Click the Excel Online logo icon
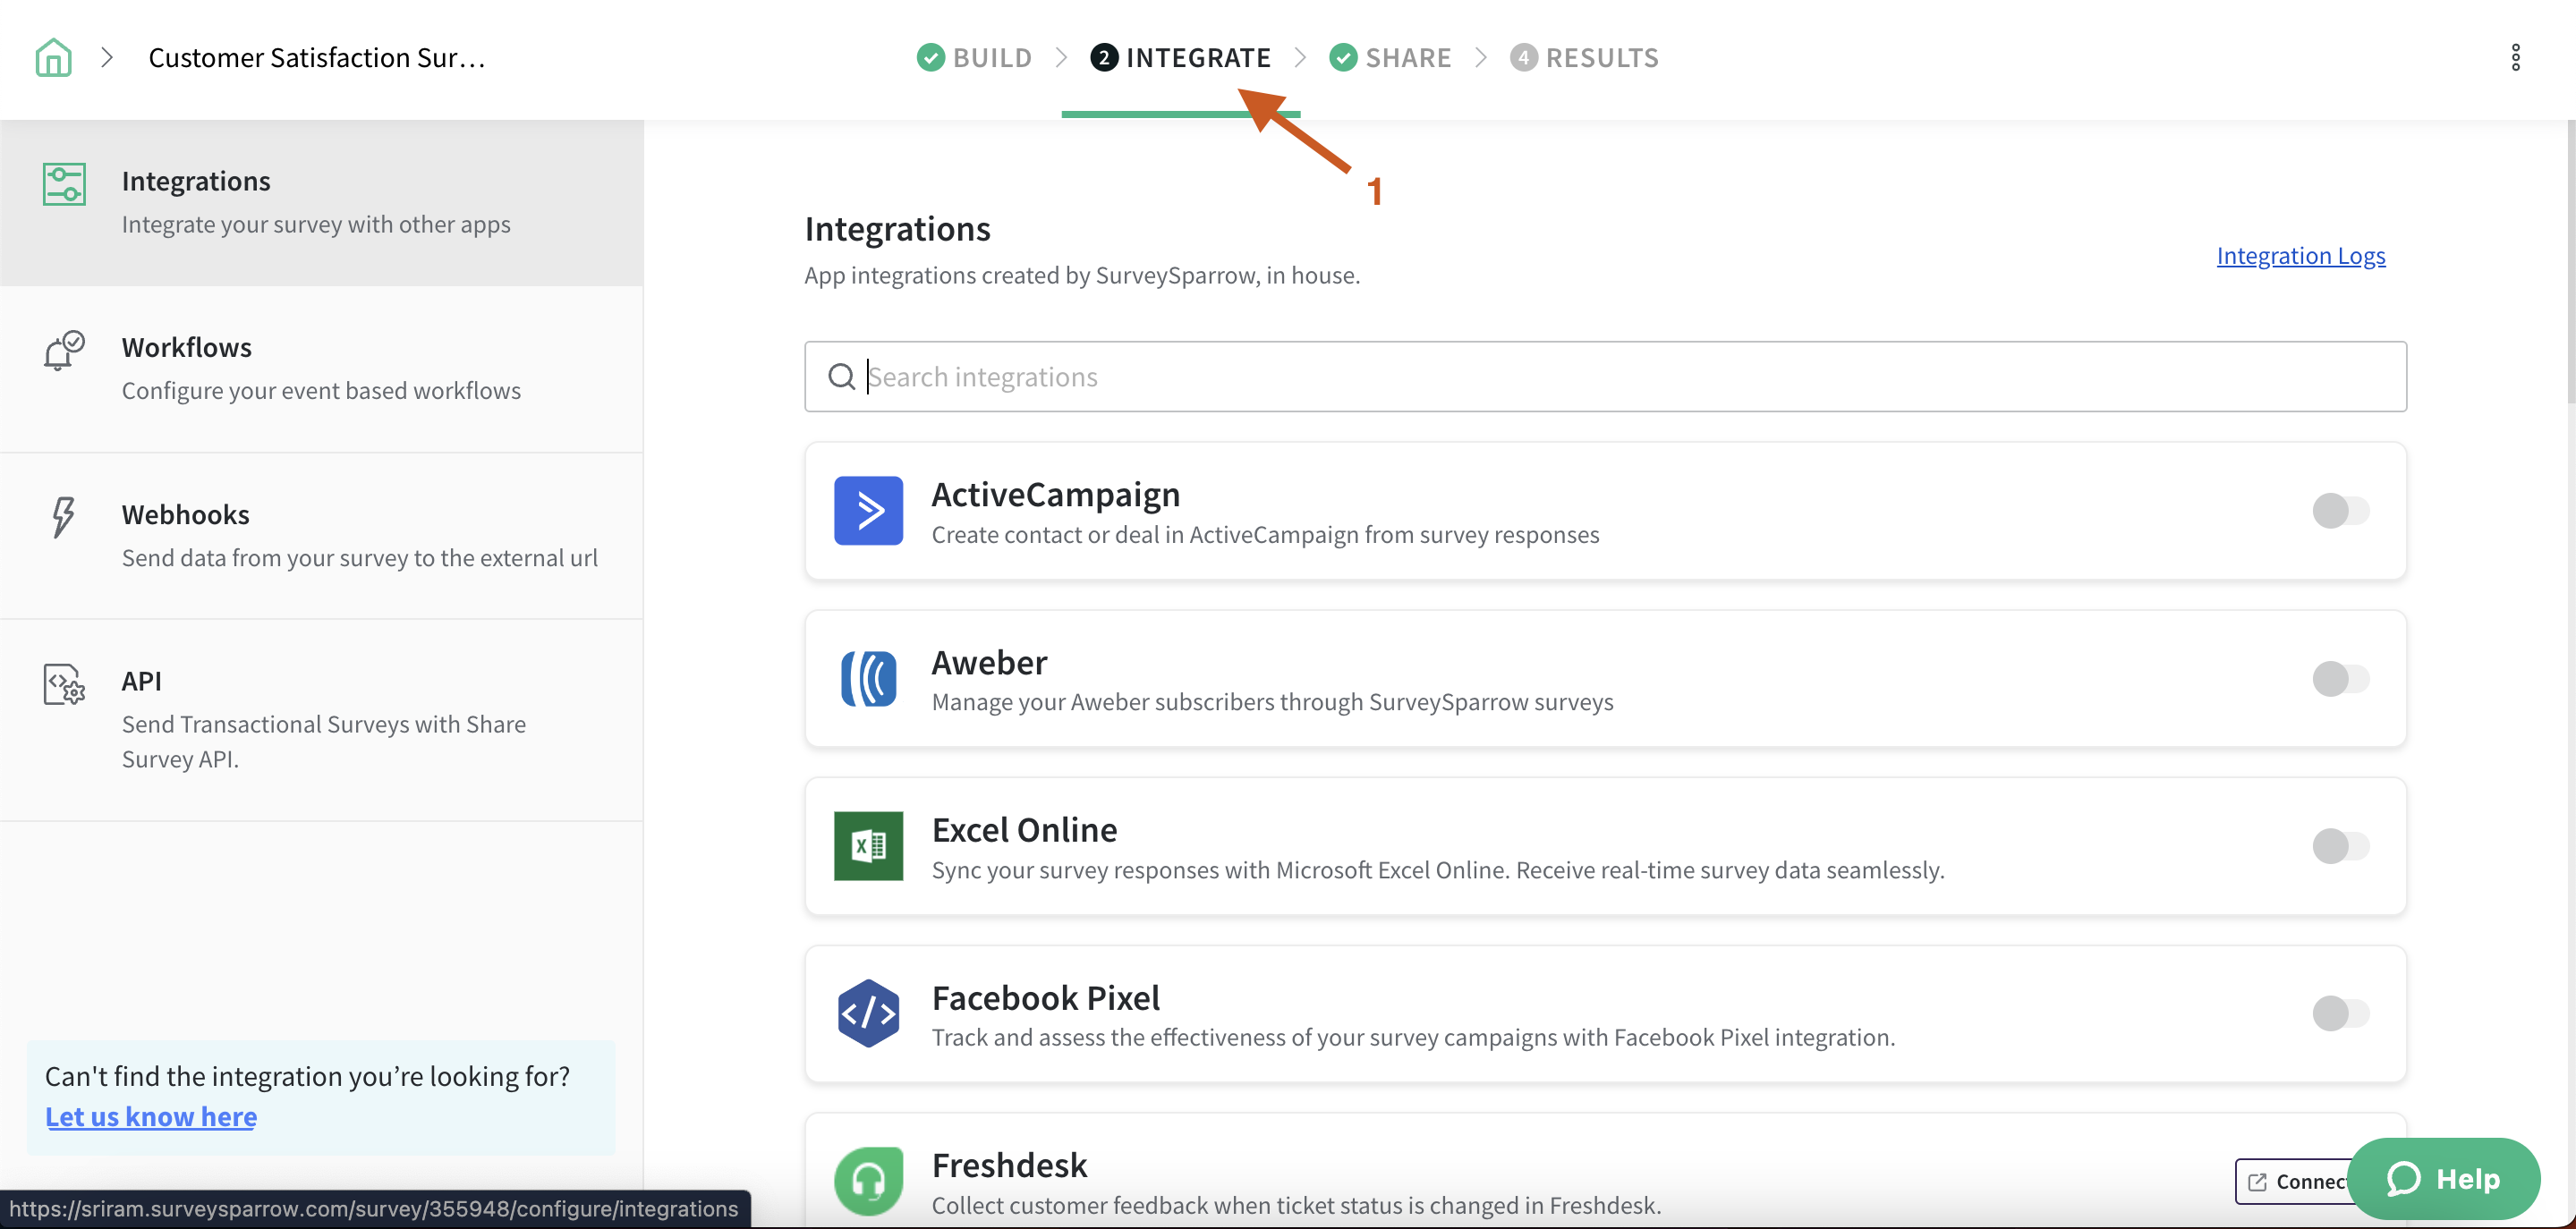Viewport: 2576px width, 1229px height. tap(868, 846)
